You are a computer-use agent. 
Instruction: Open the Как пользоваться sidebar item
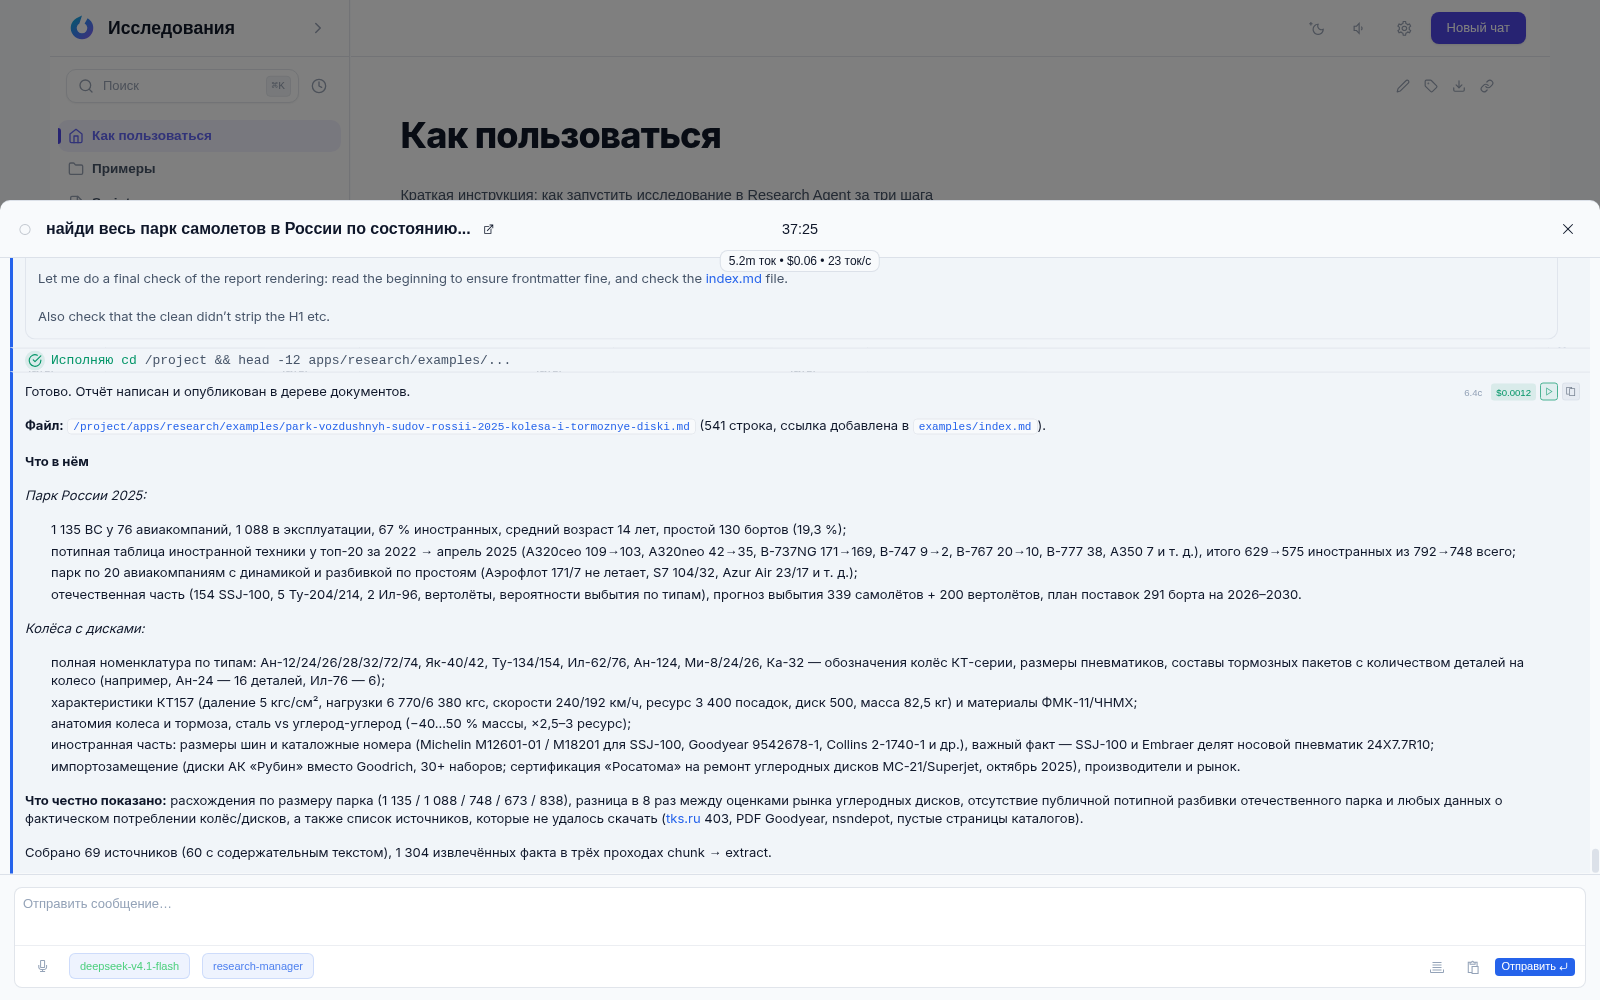pos(199,136)
